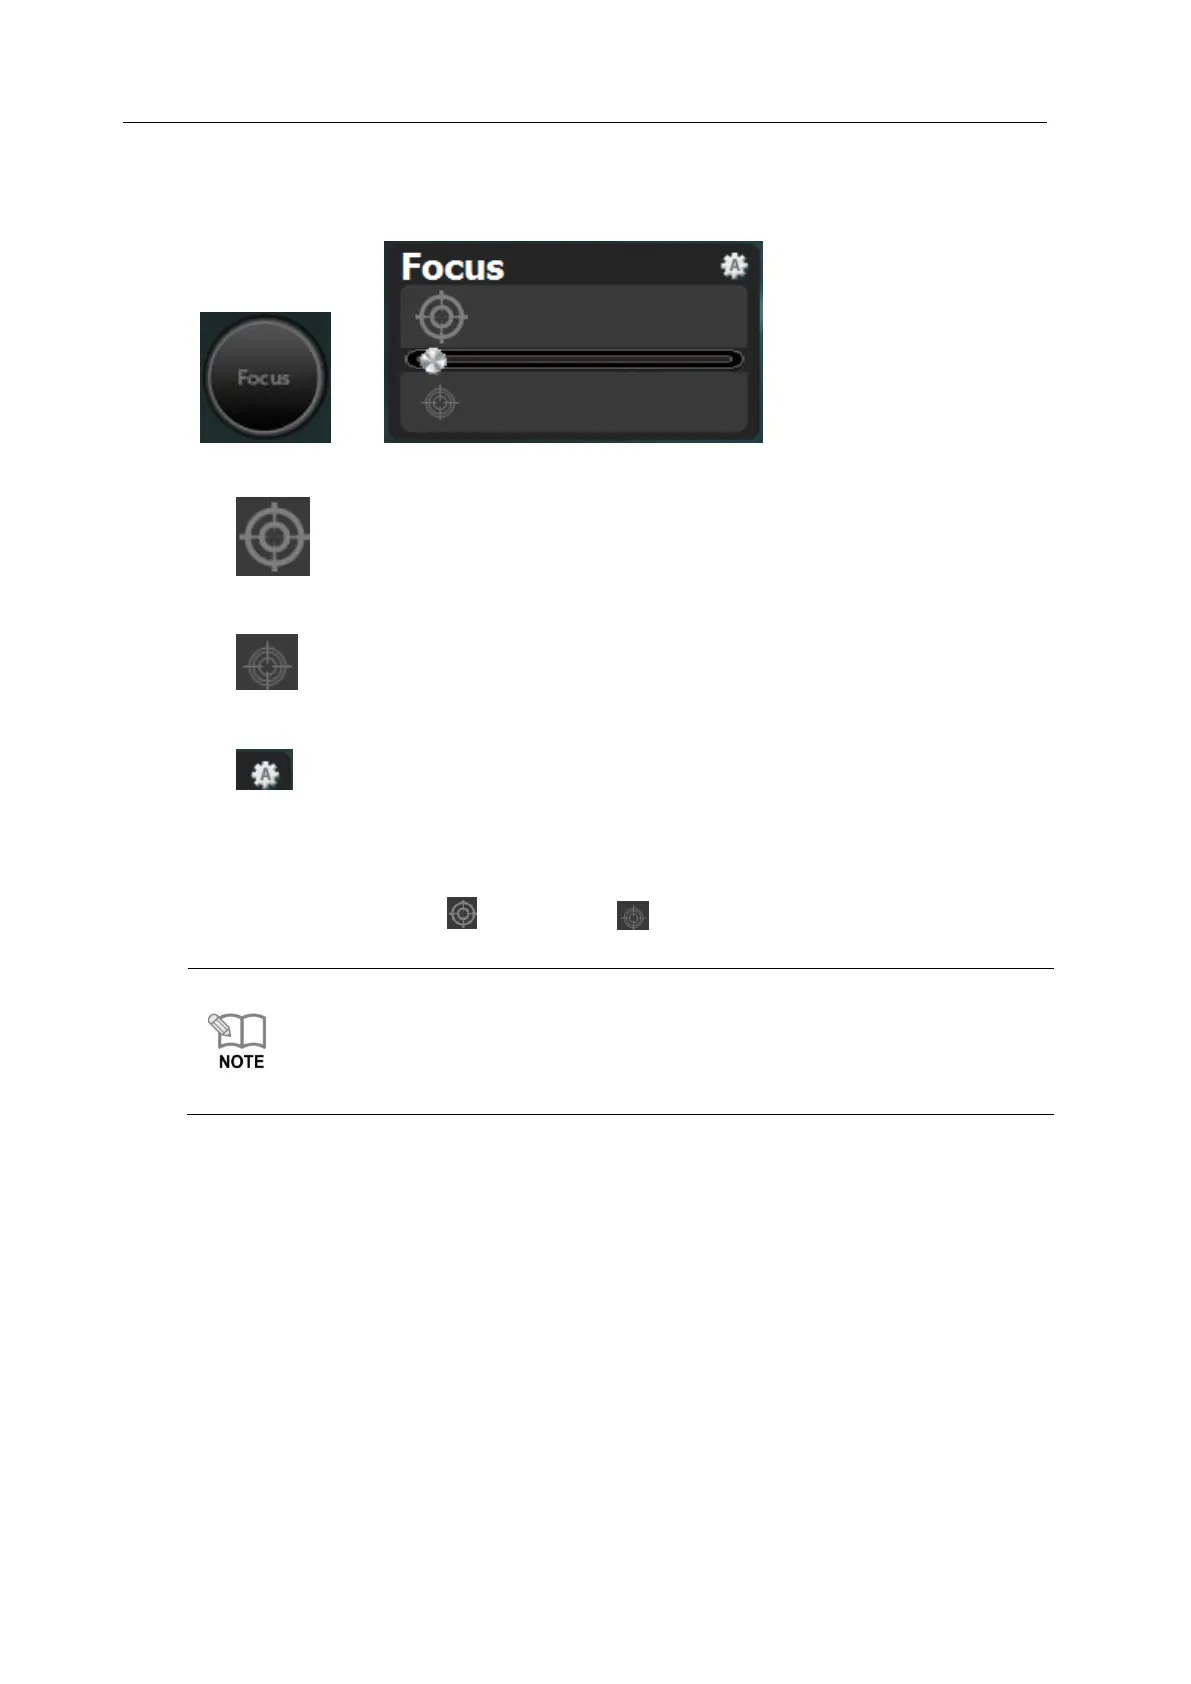1191x1684 pixels.
Task: Click the standalone auto gear icon below crosshairs
Action: pos(265,770)
